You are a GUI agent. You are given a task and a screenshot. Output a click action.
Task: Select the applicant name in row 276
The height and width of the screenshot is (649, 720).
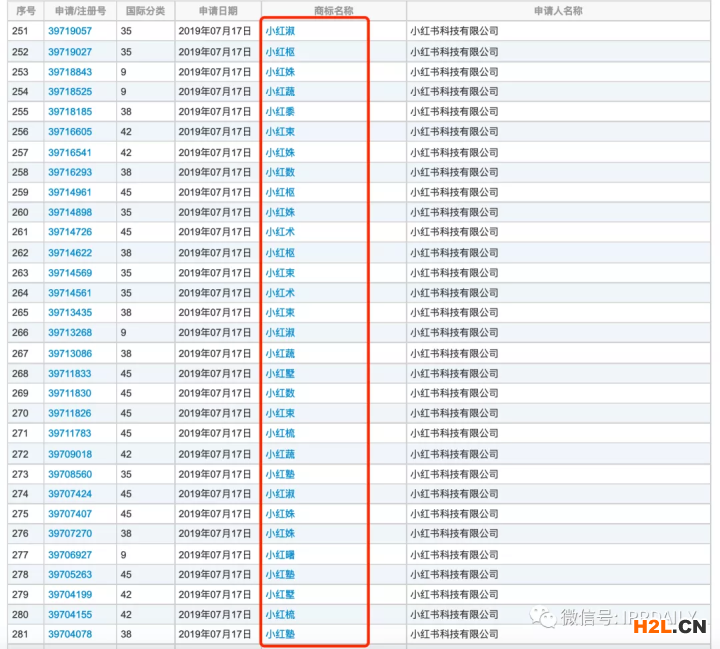(454, 534)
